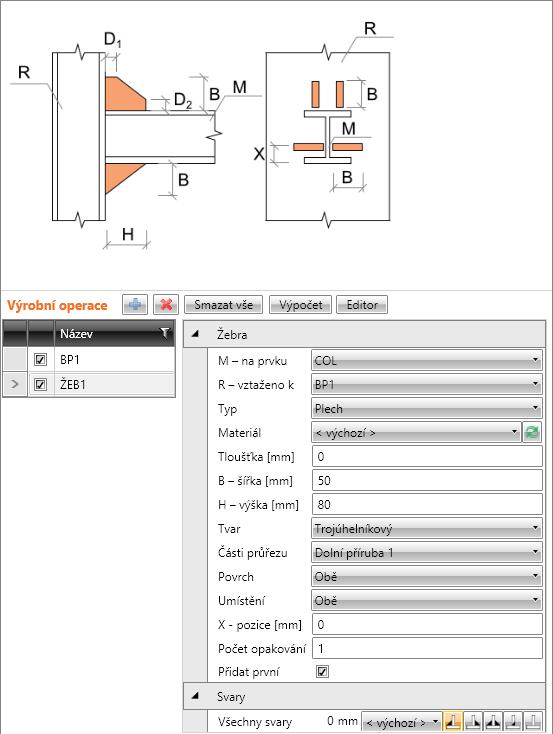Screen dimensions: 553x734
Task: Click the B – šířka input field
Action: tap(427, 481)
